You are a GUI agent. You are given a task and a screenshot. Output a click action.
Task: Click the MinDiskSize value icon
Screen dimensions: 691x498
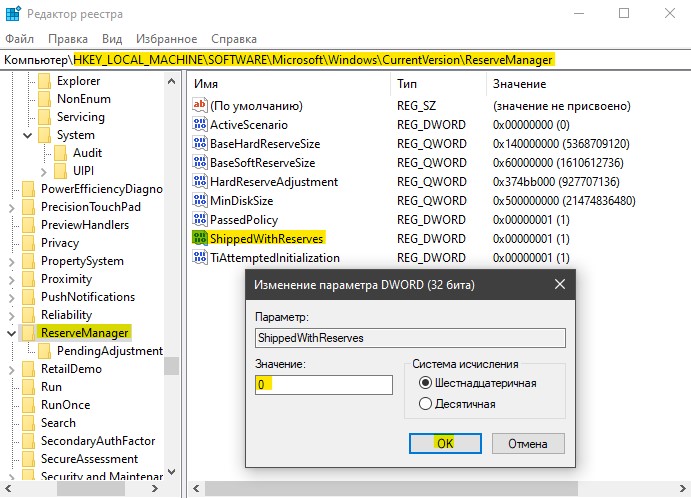200,200
